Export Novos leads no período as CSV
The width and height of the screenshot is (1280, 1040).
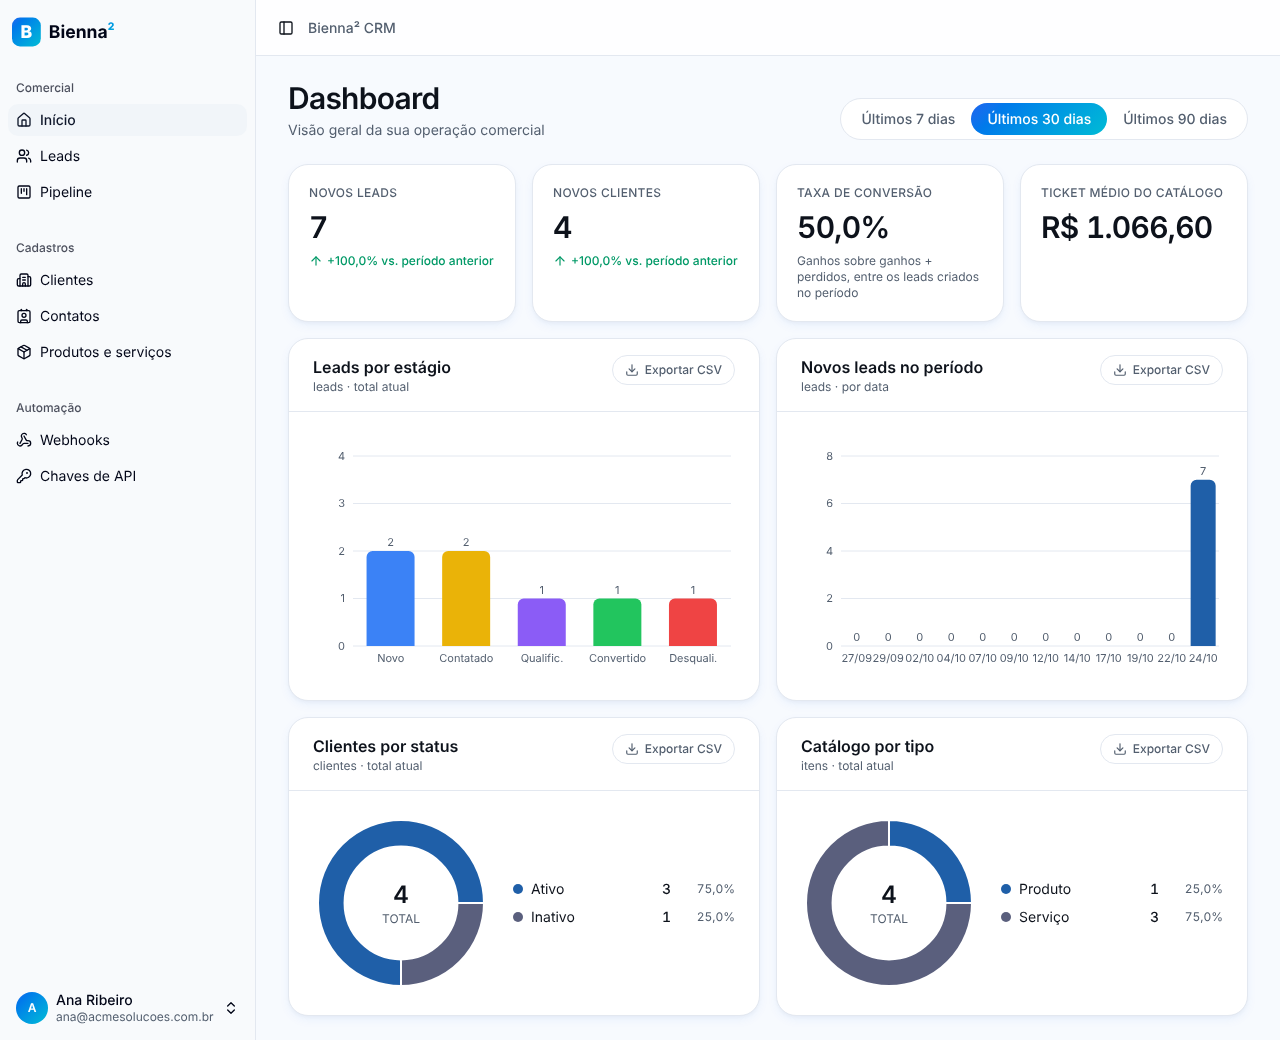point(1161,370)
